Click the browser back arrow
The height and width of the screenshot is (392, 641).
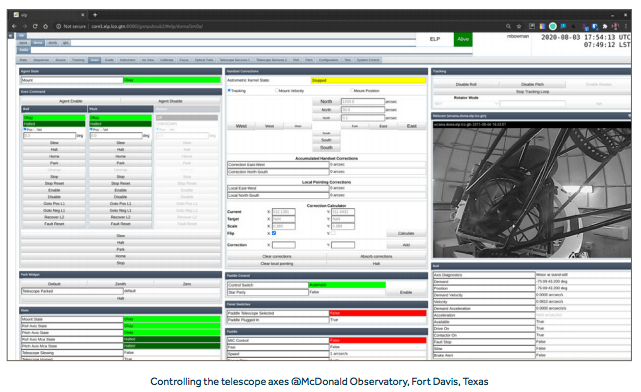14,26
